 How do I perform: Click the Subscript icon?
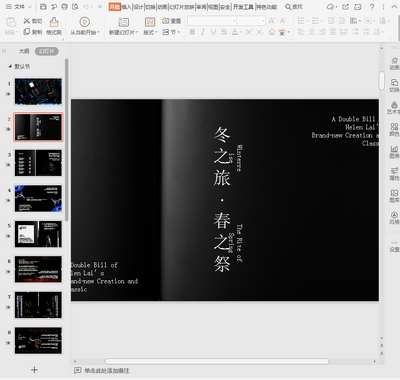[260, 32]
